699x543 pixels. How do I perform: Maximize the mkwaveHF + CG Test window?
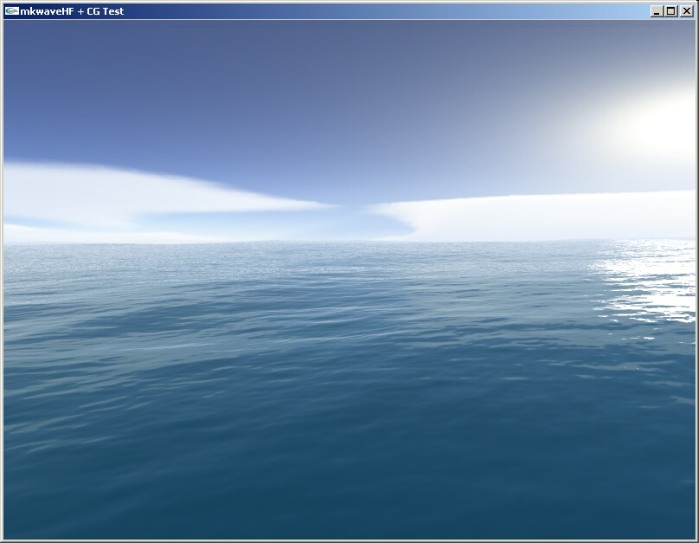(671, 10)
